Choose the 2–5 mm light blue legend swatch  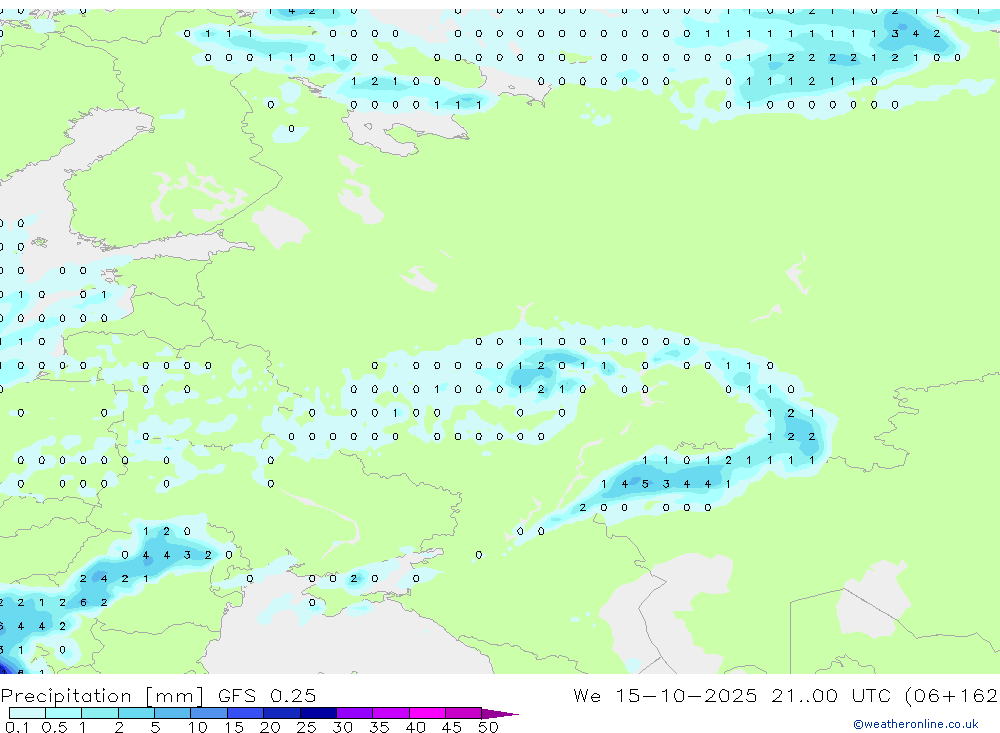tap(136, 713)
